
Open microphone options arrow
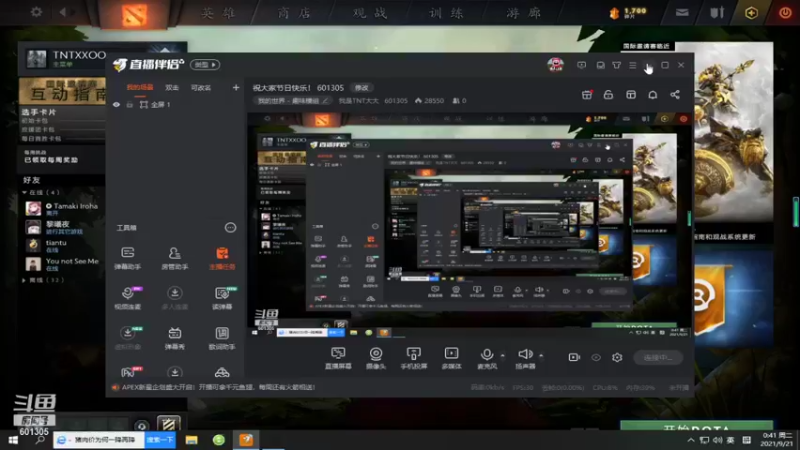point(503,355)
